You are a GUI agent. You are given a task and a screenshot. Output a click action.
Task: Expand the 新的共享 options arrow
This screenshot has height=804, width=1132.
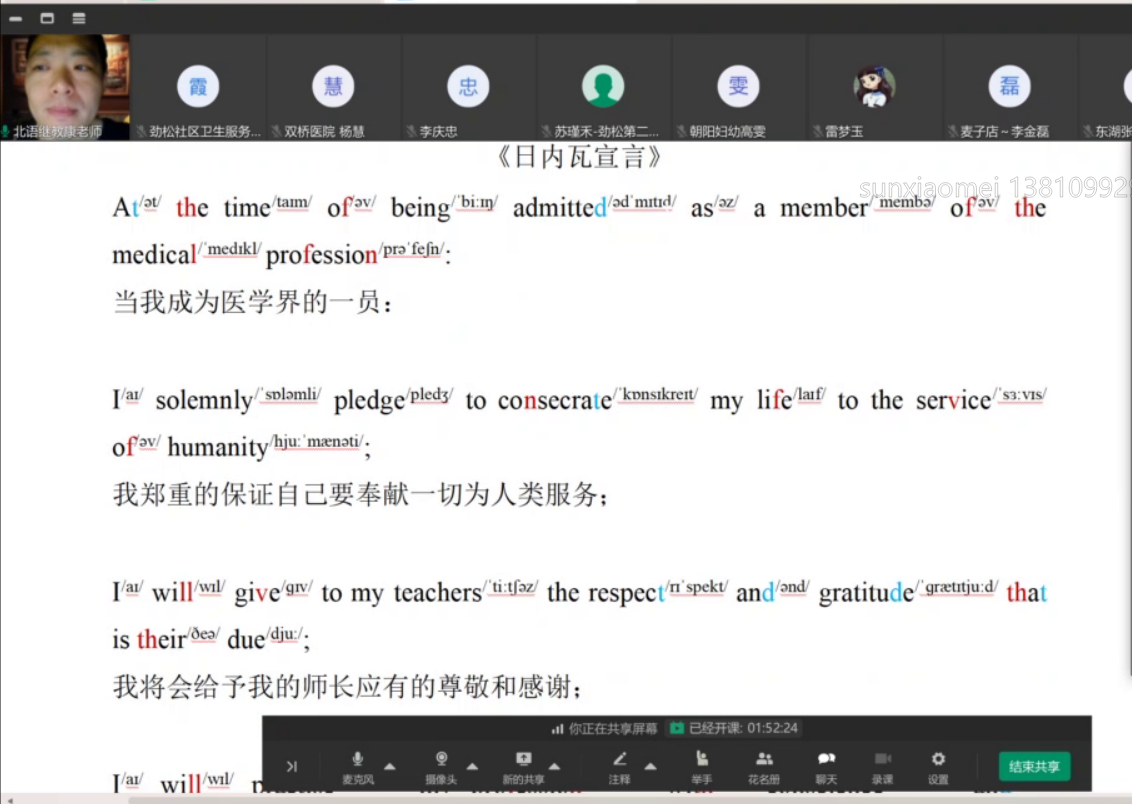(554, 767)
